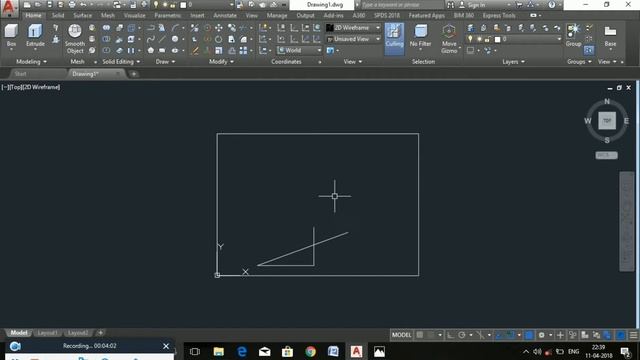Expand the Modify panel
Image resolution: width=640 pixels, height=360 pixels.
tap(221, 62)
